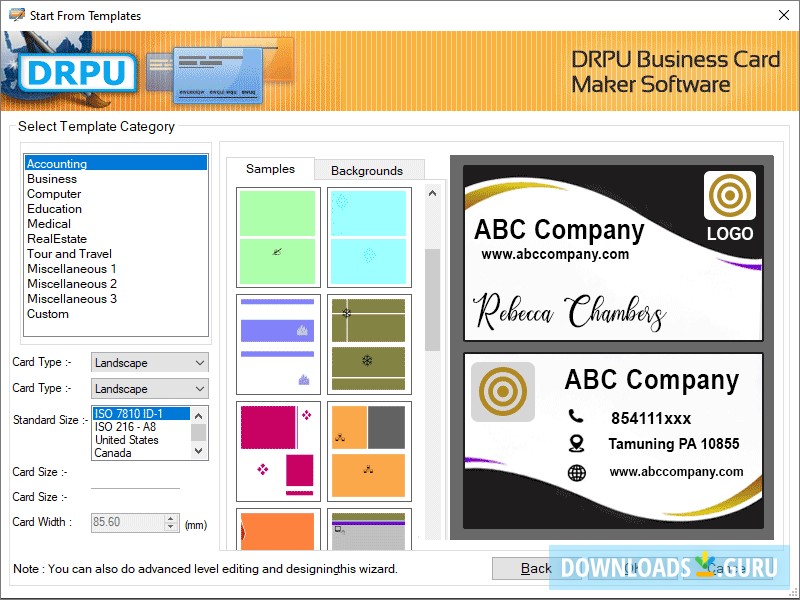Click the front card preview with Rebecca Chambers
This screenshot has width=800, height=600.
tap(613, 253)
